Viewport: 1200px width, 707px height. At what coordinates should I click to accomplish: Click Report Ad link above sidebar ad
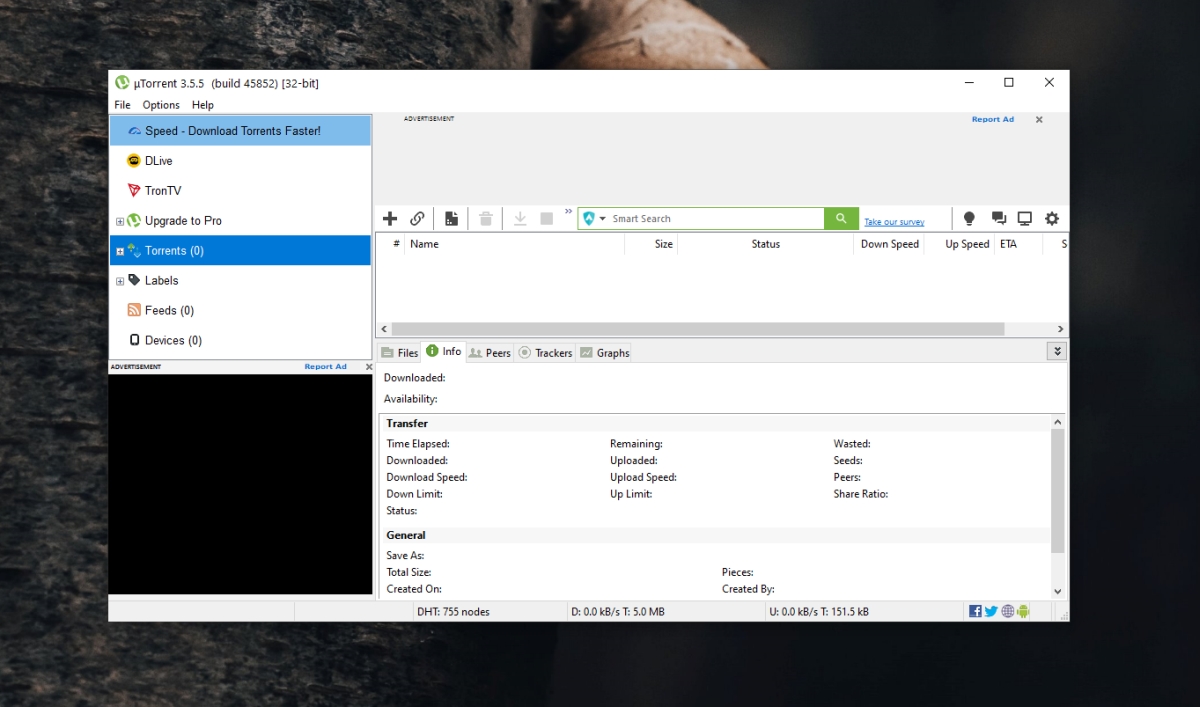325,367
